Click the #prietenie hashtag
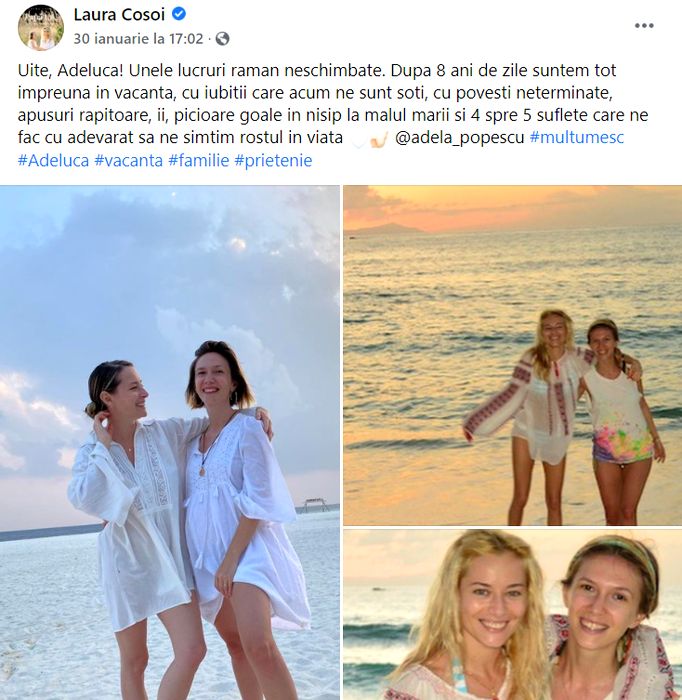 pos(273,160)
